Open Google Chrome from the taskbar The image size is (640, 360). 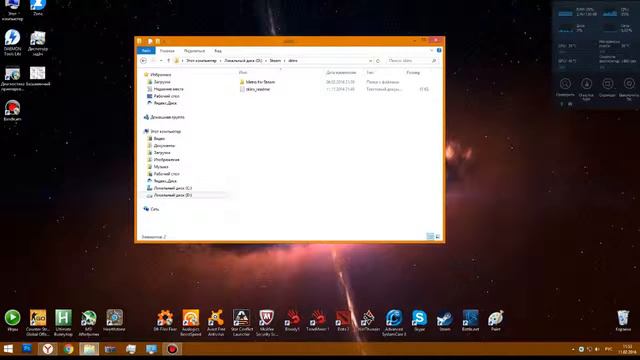tap(68, 349)
